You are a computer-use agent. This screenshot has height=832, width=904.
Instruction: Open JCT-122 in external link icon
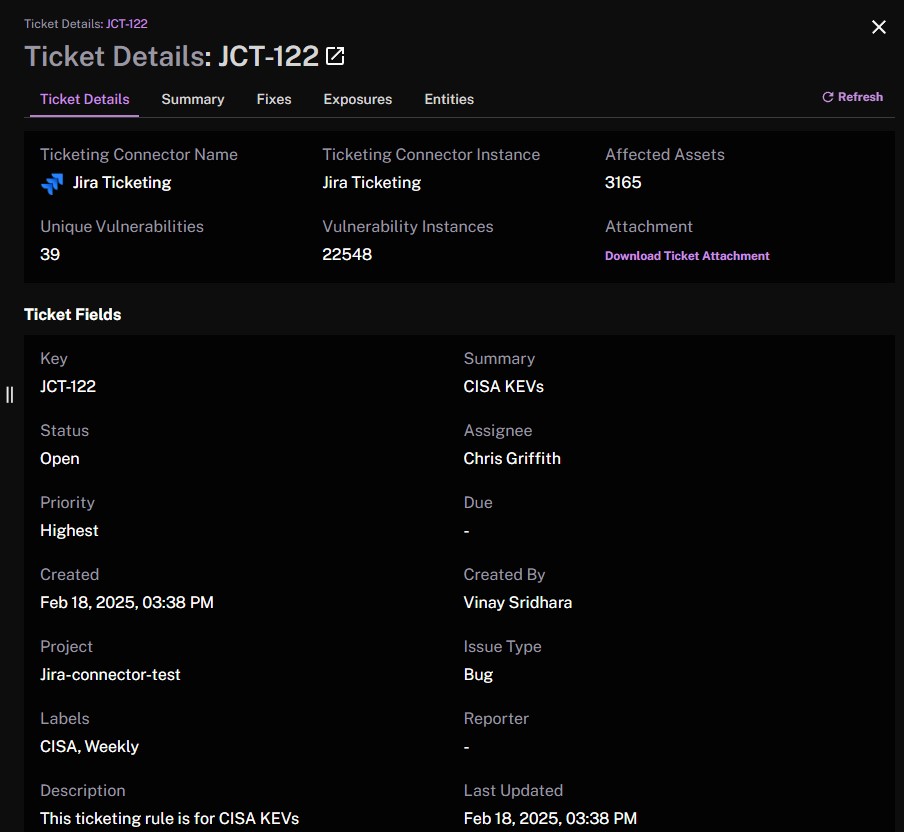pos(335,56)
